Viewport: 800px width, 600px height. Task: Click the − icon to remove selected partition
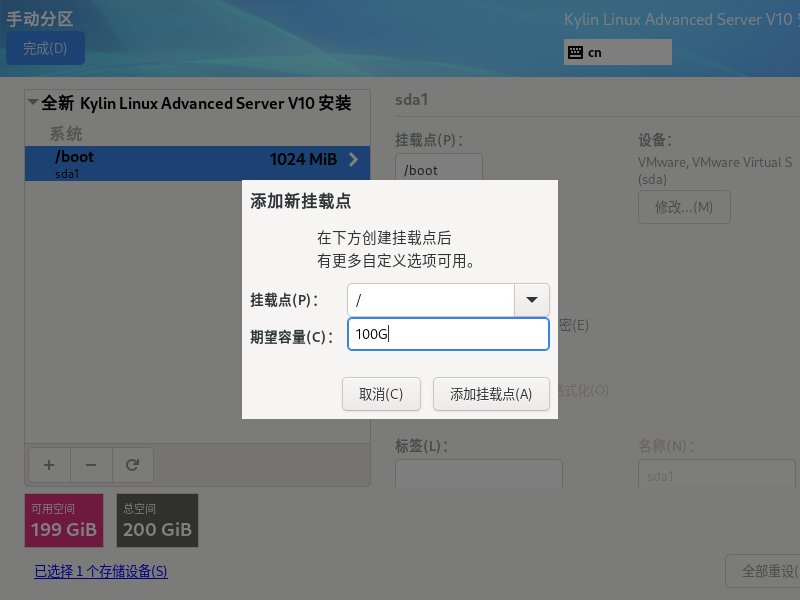point(90,465)
